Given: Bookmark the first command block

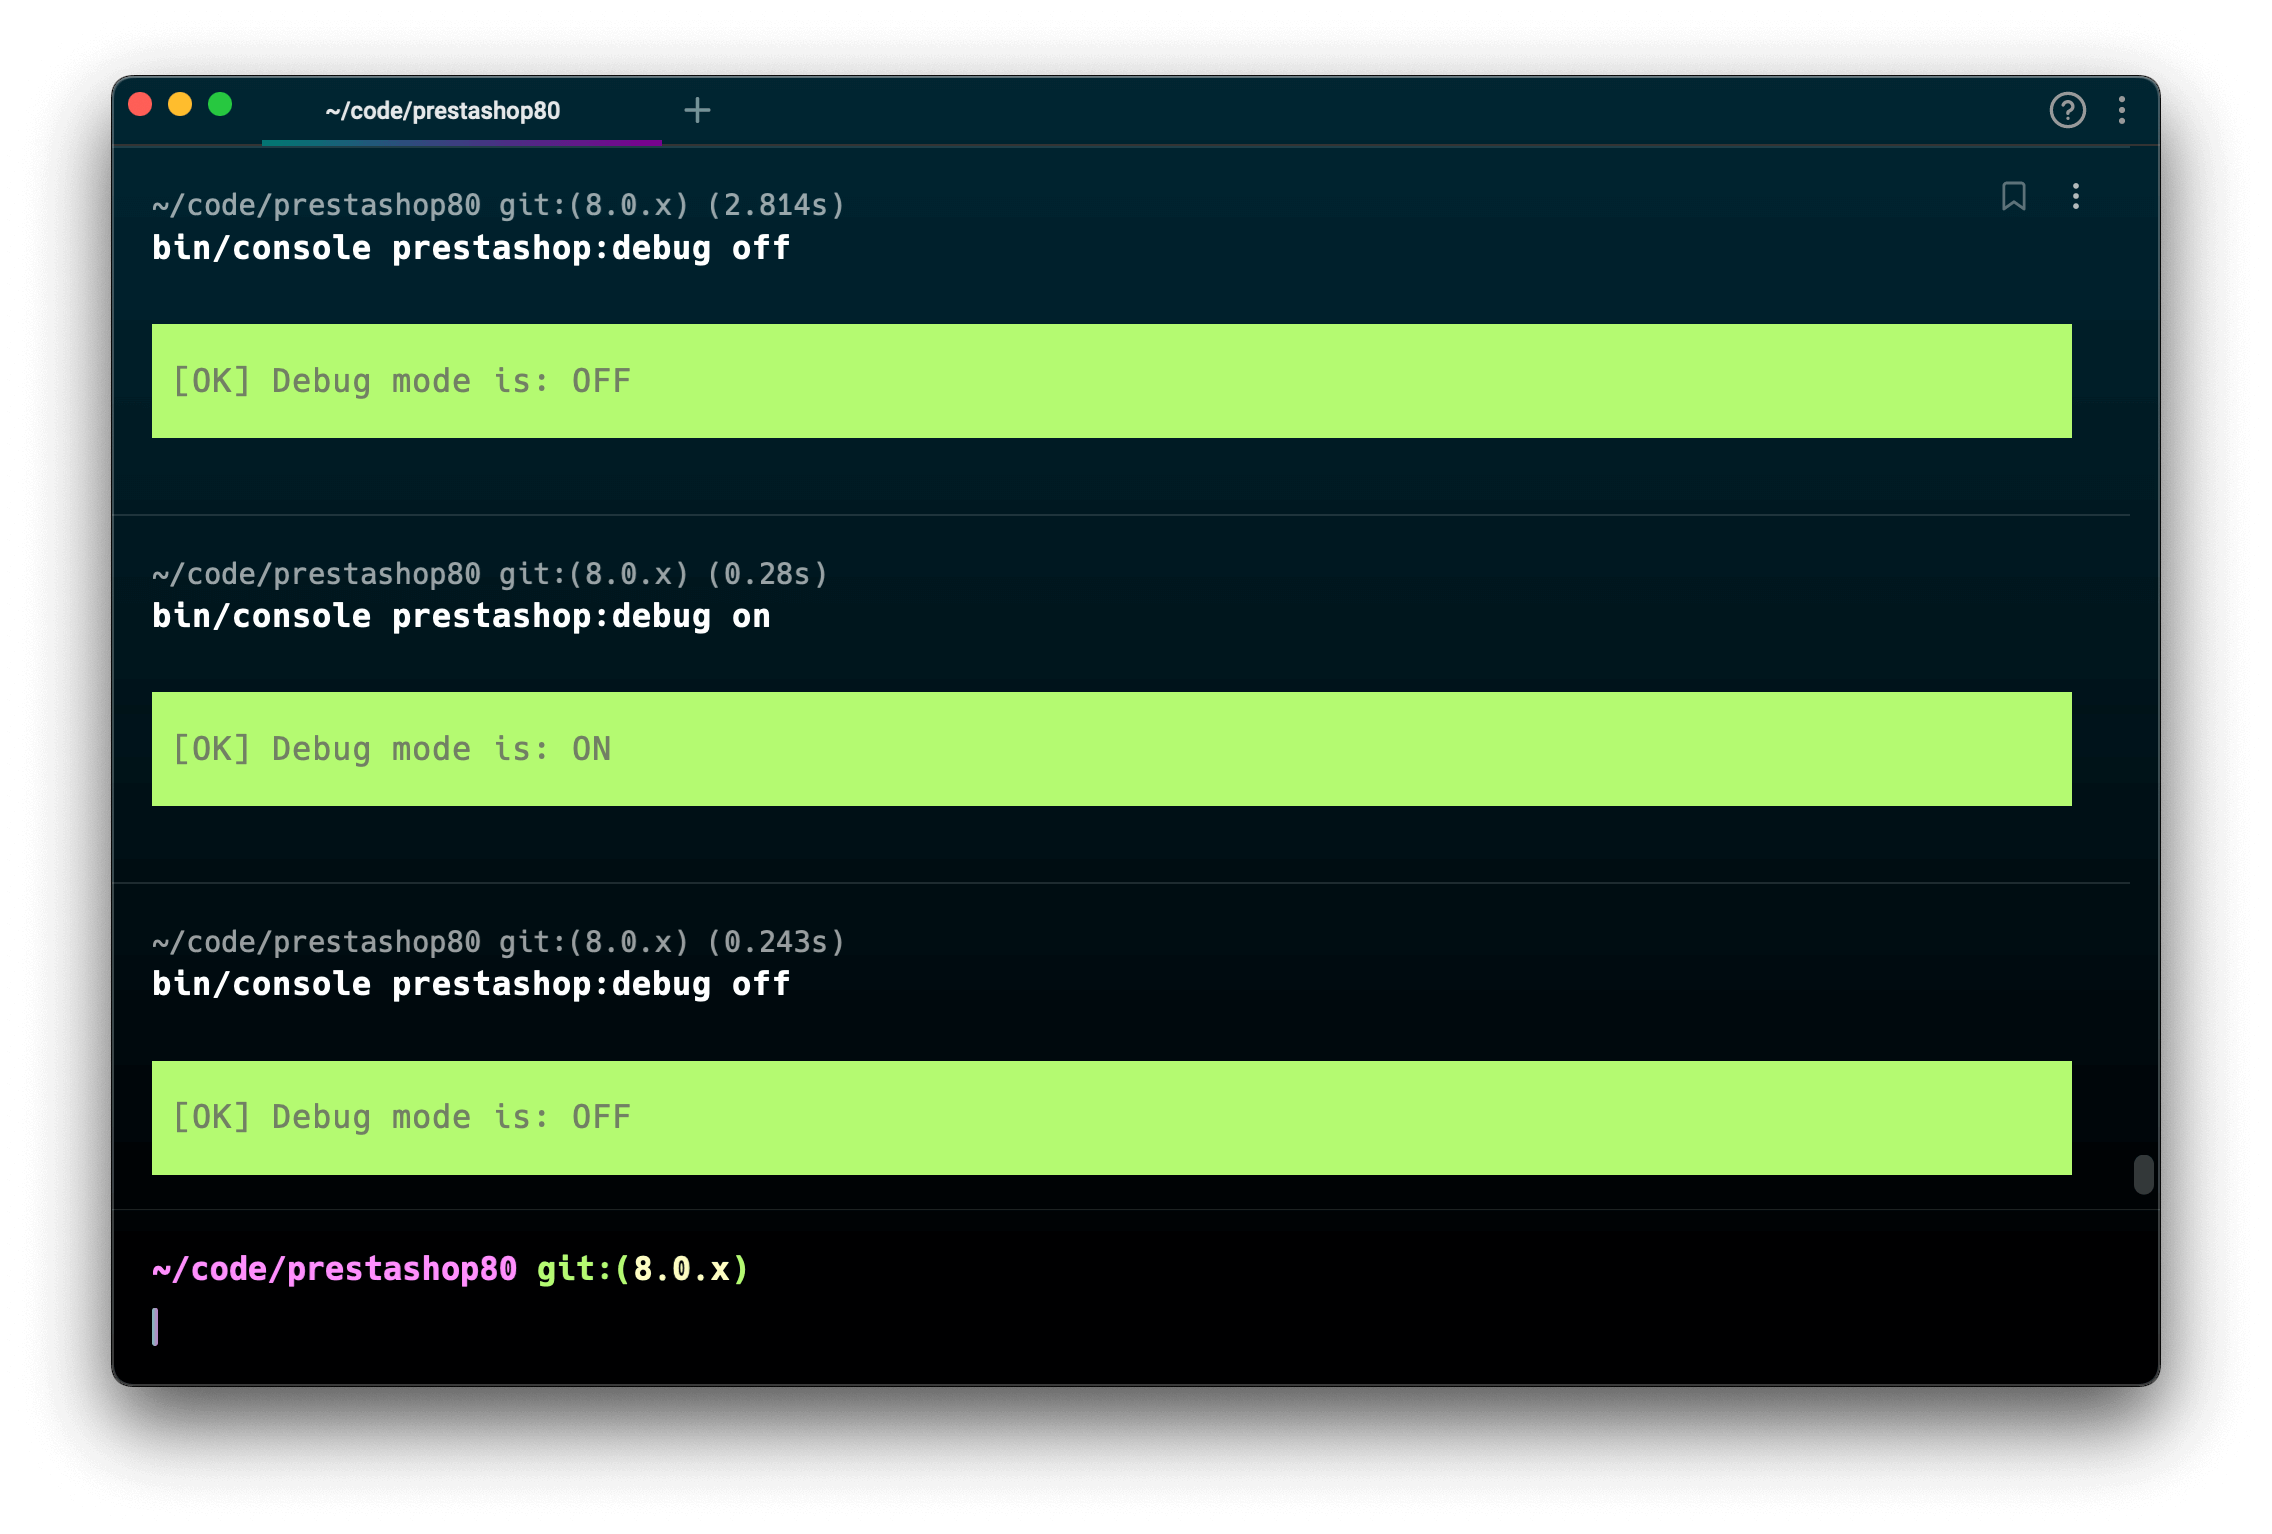Looking at the screenshot, I should point(2013,196).
